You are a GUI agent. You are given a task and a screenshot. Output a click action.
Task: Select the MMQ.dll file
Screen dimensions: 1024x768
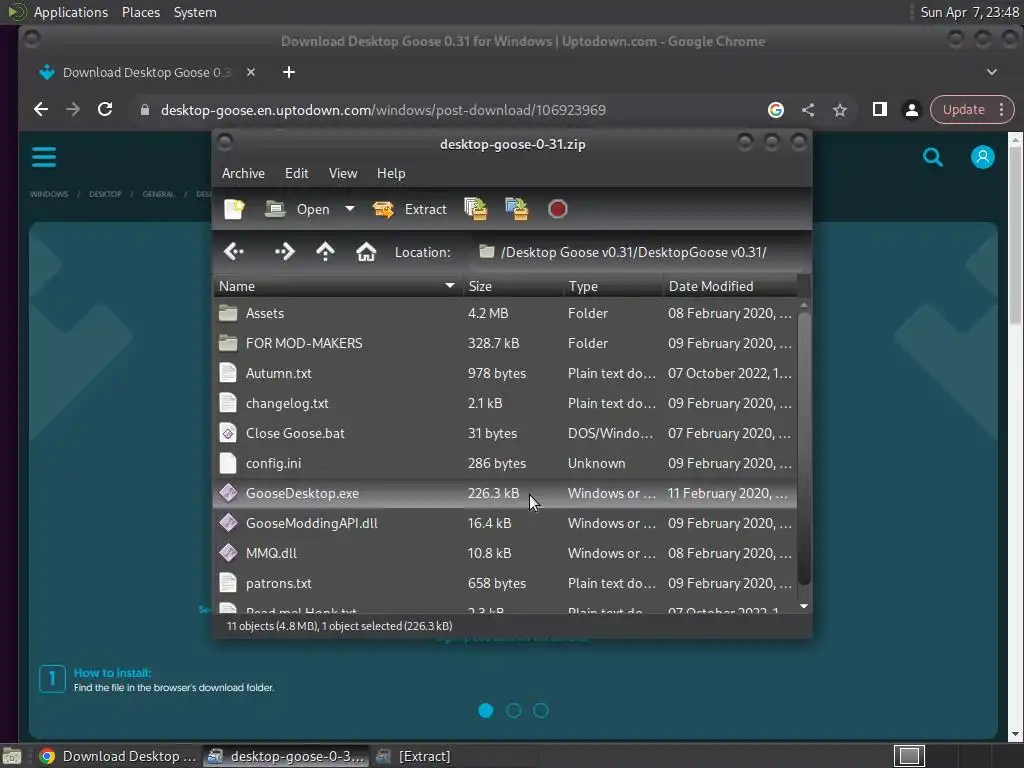(505, 554)
